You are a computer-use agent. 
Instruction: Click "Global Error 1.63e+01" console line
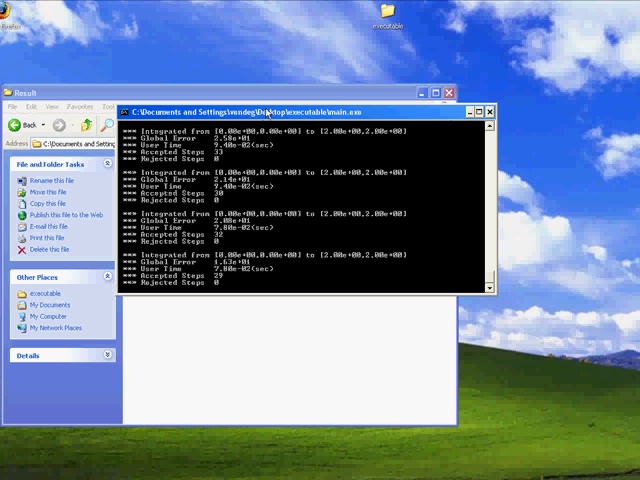tap(187, 262)
